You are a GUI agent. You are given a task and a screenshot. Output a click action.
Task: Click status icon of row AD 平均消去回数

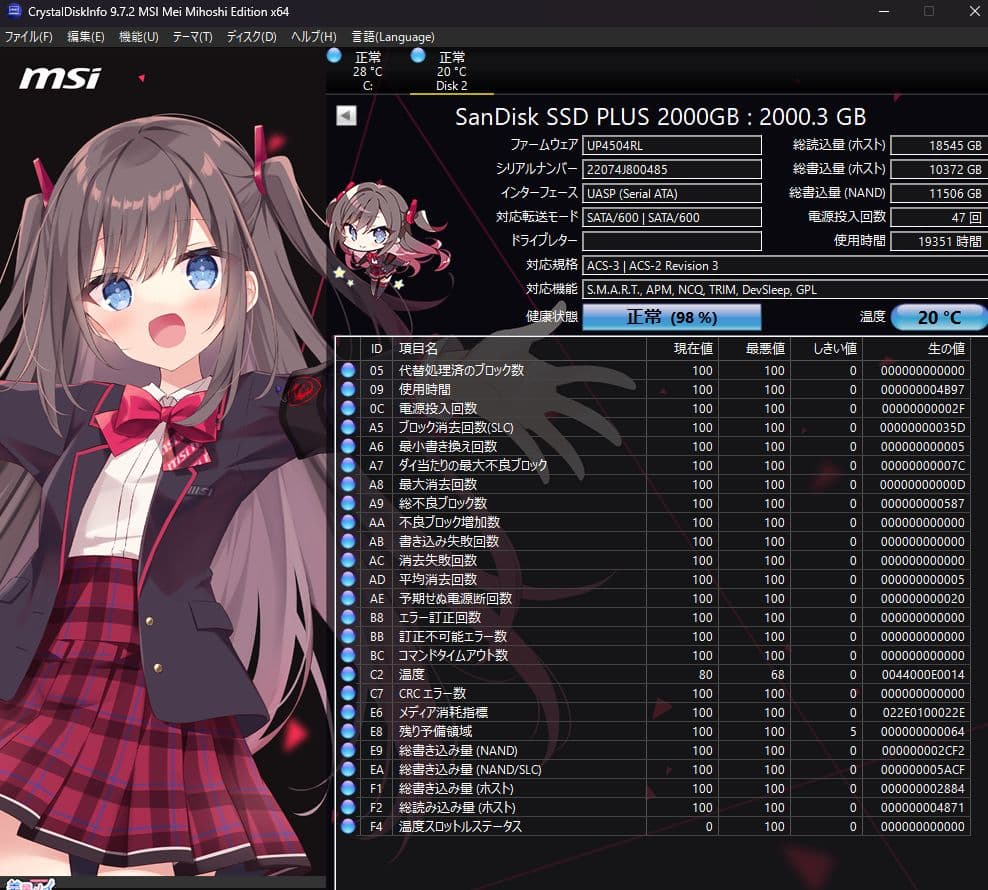pyautogui.click(x=348, y=579)
